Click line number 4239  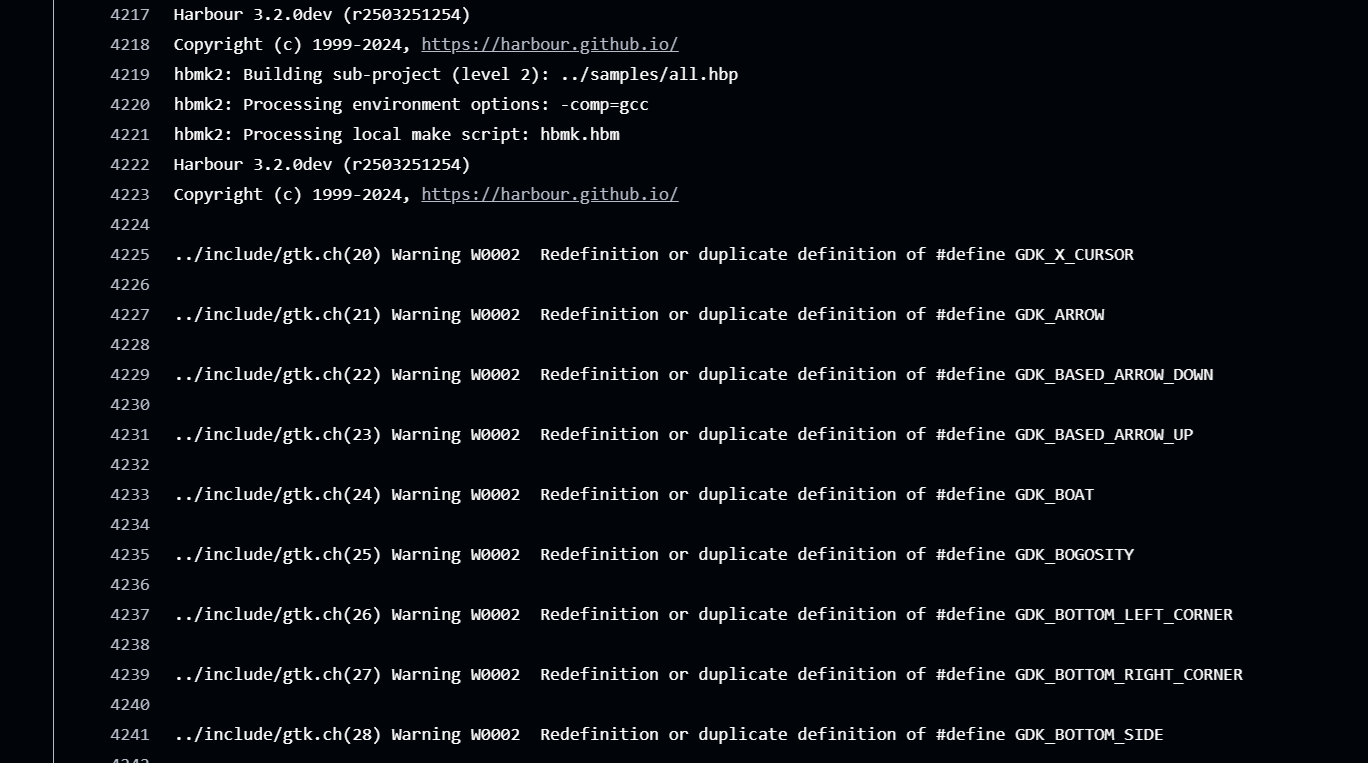pyautogui.click(x=130, y=675)
